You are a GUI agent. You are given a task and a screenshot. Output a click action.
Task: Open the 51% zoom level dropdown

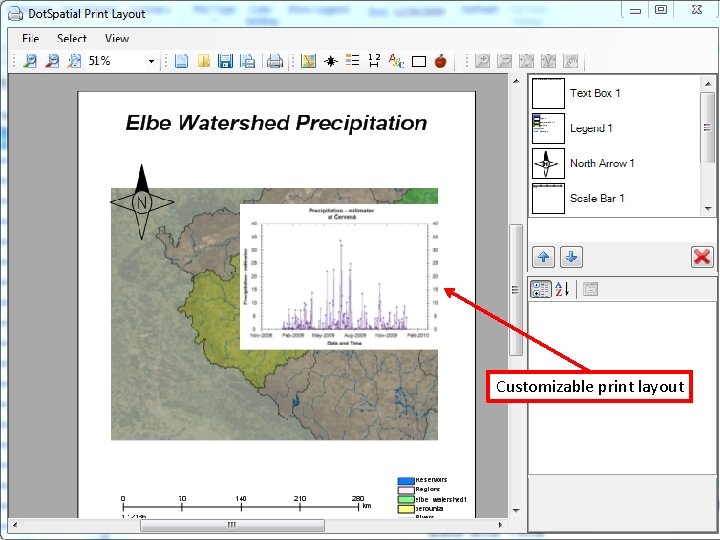click(x=151, y=61)
